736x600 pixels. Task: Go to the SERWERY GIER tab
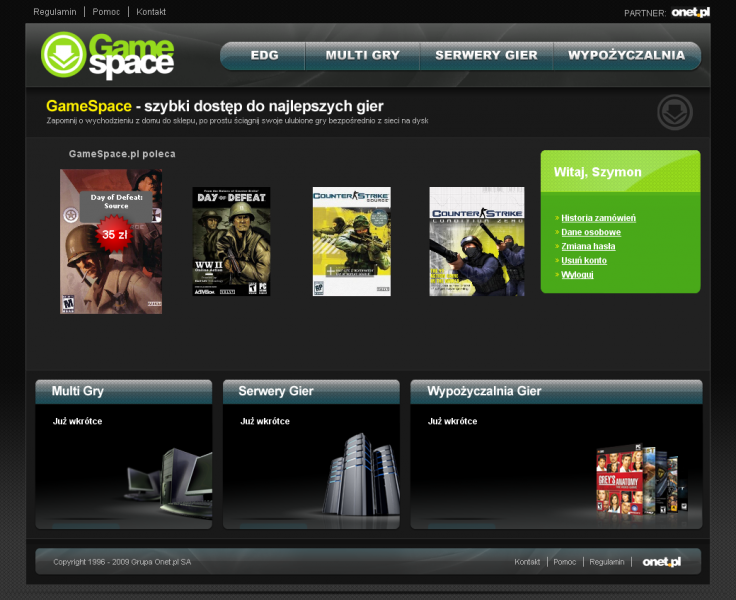point(486,56)
